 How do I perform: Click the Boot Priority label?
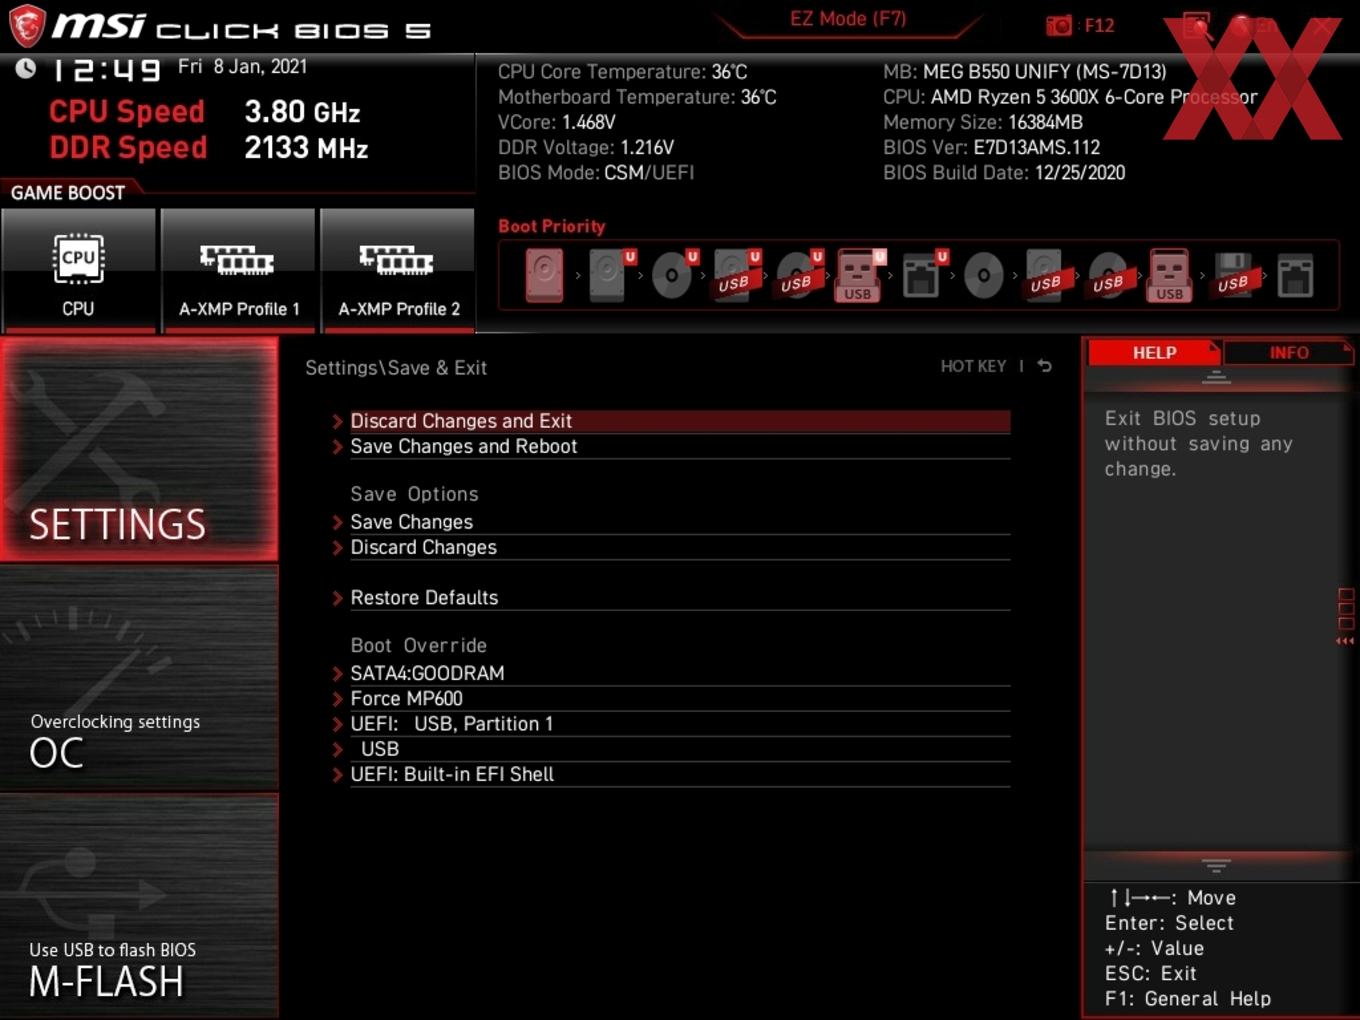(x=552, y=226)
